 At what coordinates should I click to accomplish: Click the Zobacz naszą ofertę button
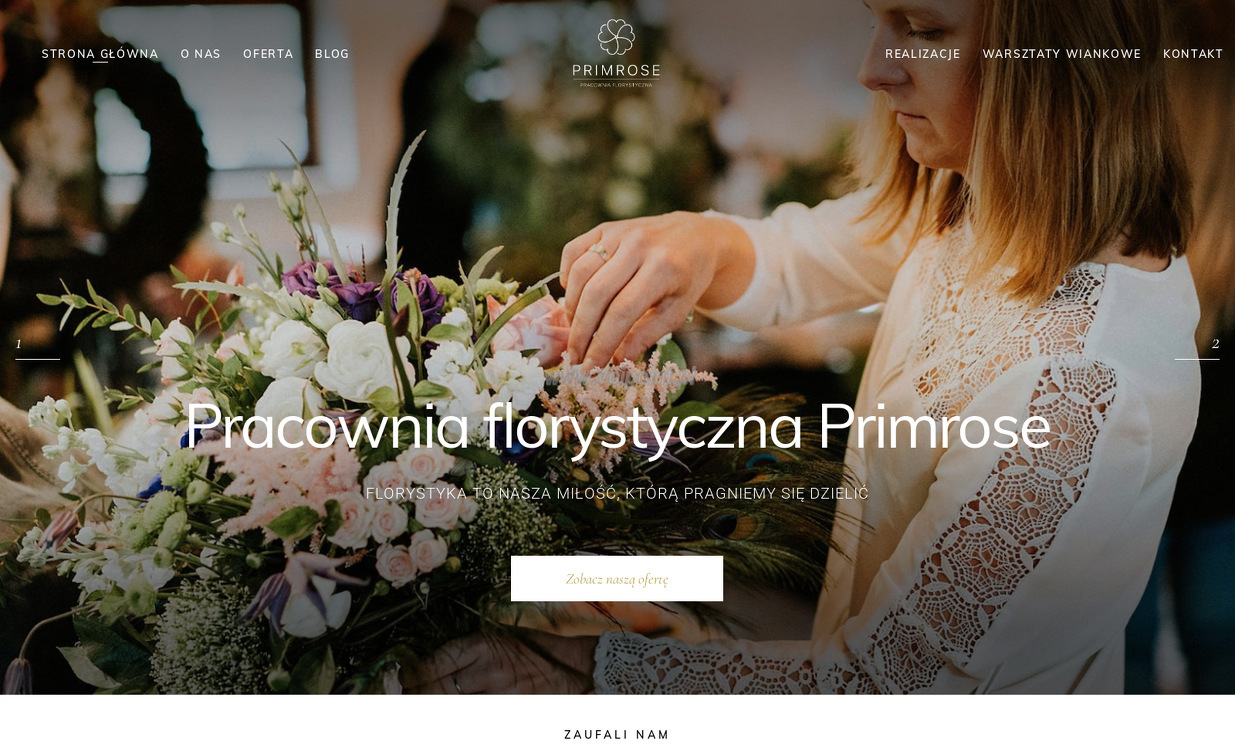[x=617, y=579]
